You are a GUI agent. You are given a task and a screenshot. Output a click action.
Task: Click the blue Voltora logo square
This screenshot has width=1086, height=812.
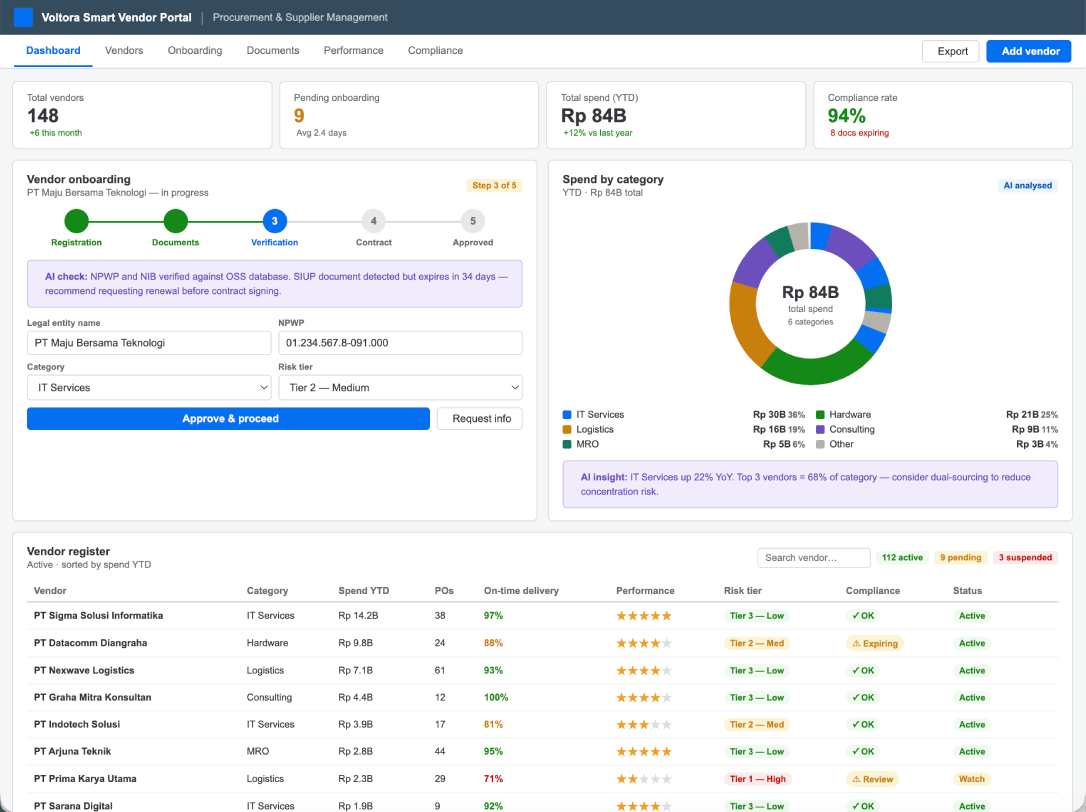(23, 17)
